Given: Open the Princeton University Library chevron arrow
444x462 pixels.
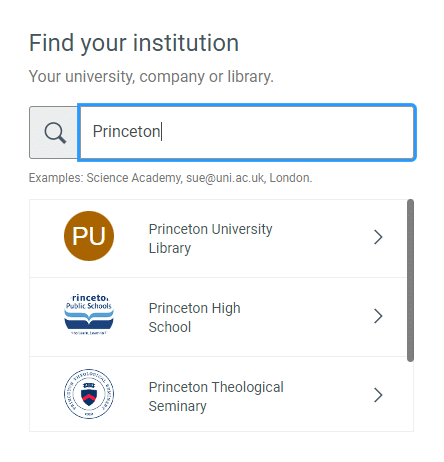Looking at the screenshot, I should (378, 237).
